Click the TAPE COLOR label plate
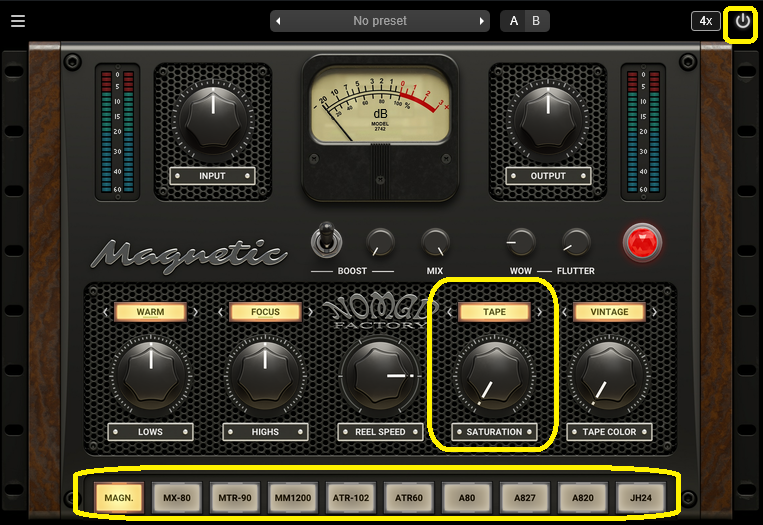The image size is (763, 525). click(609, 432)
